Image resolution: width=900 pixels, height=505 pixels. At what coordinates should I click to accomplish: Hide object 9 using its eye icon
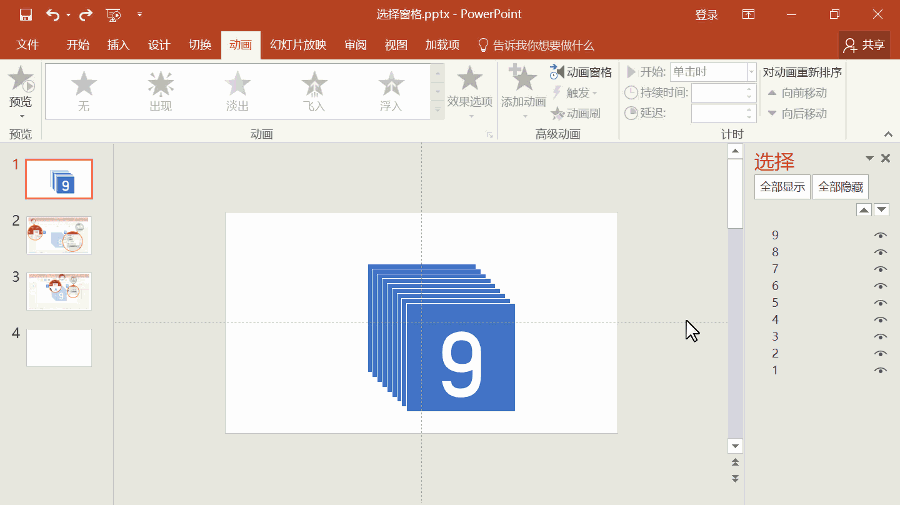click(880, 235)
